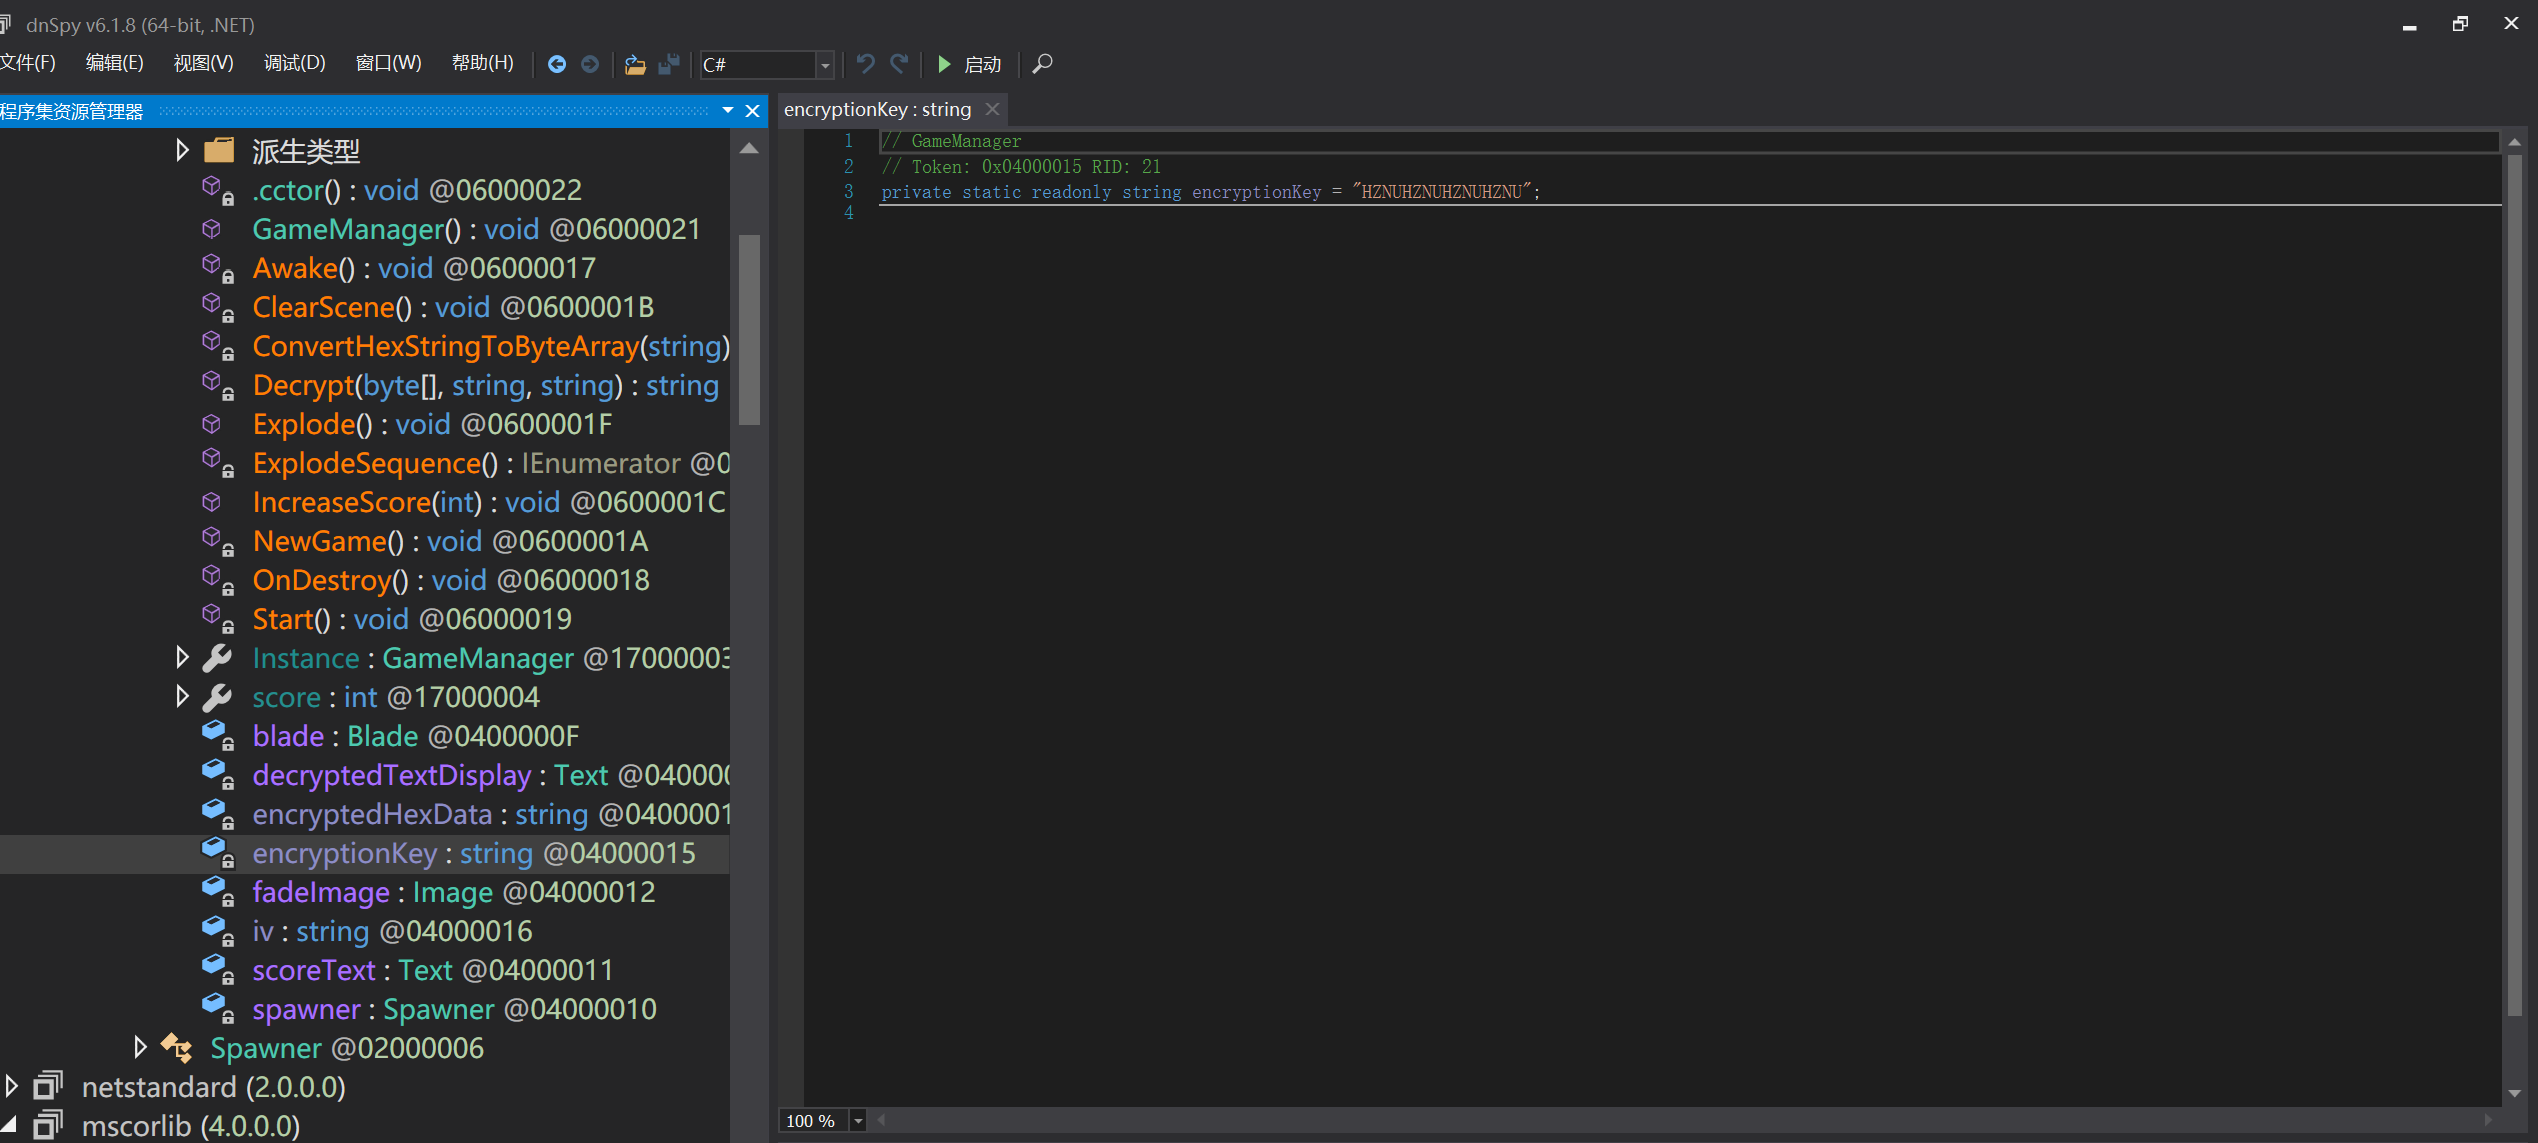Open the search magnifier tool
2538x1143 pixels.
[1042, 64]
